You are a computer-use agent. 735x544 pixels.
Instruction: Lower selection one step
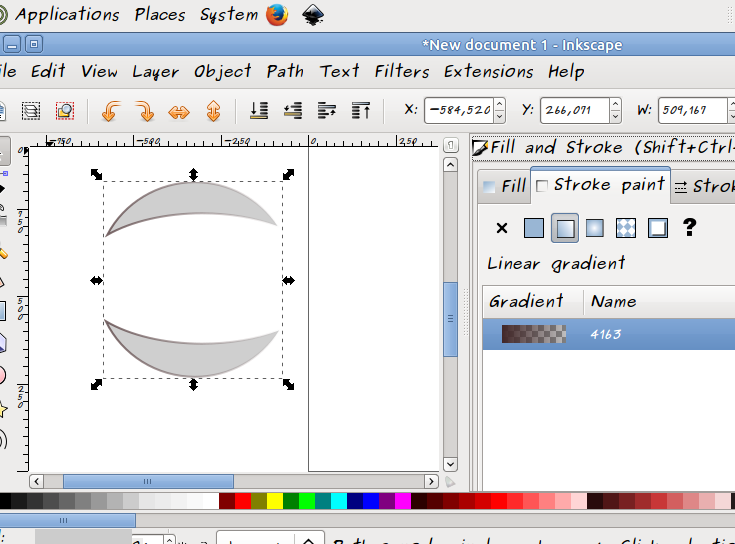(x=293, y=111)
